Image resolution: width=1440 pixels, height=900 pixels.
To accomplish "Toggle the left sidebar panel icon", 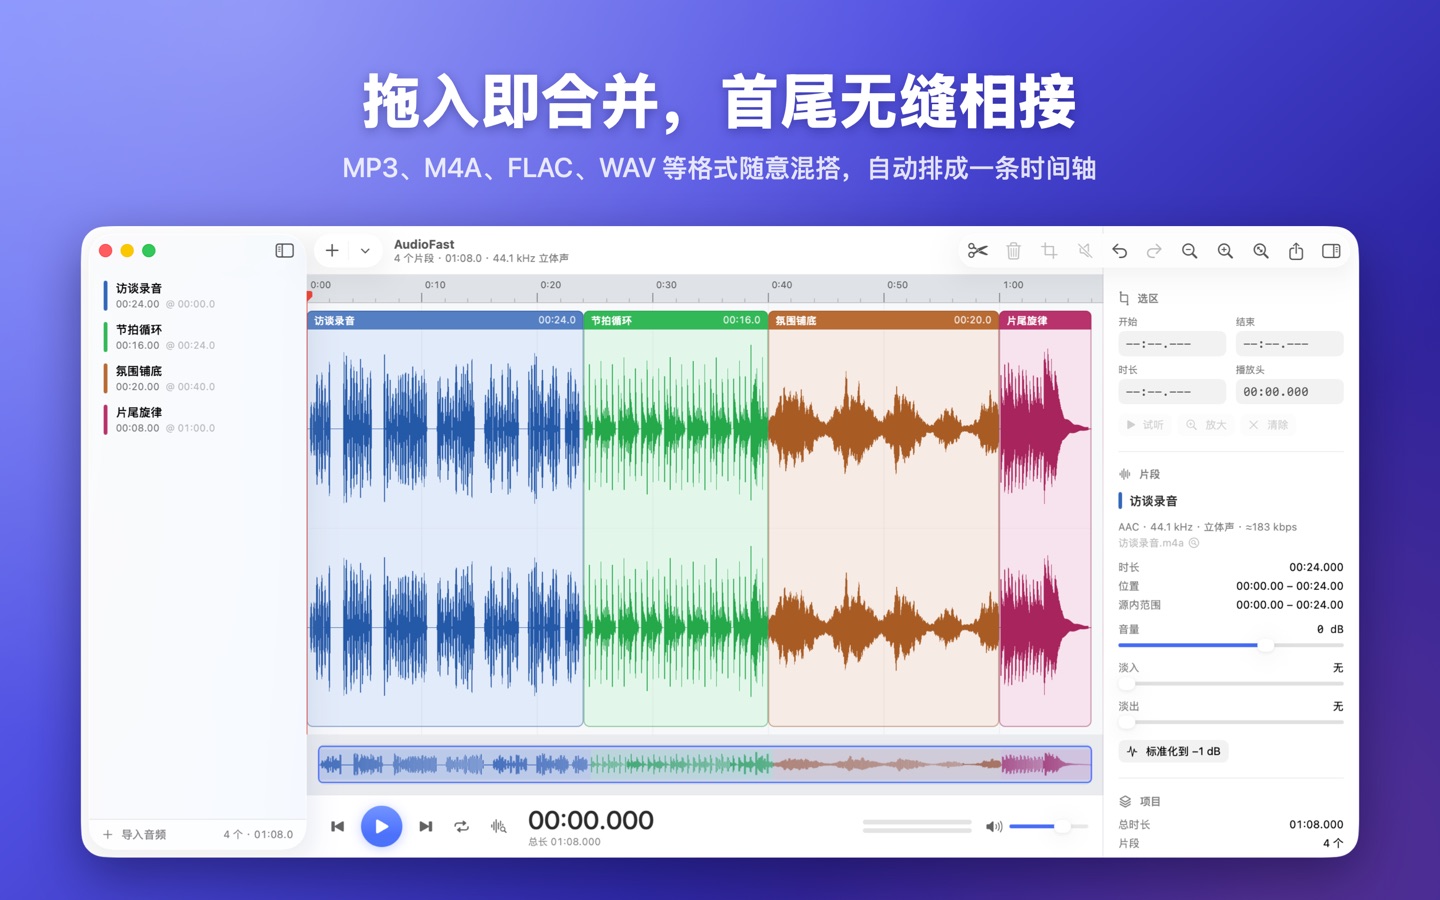I will pyautogui.click(x=285, y=251).
